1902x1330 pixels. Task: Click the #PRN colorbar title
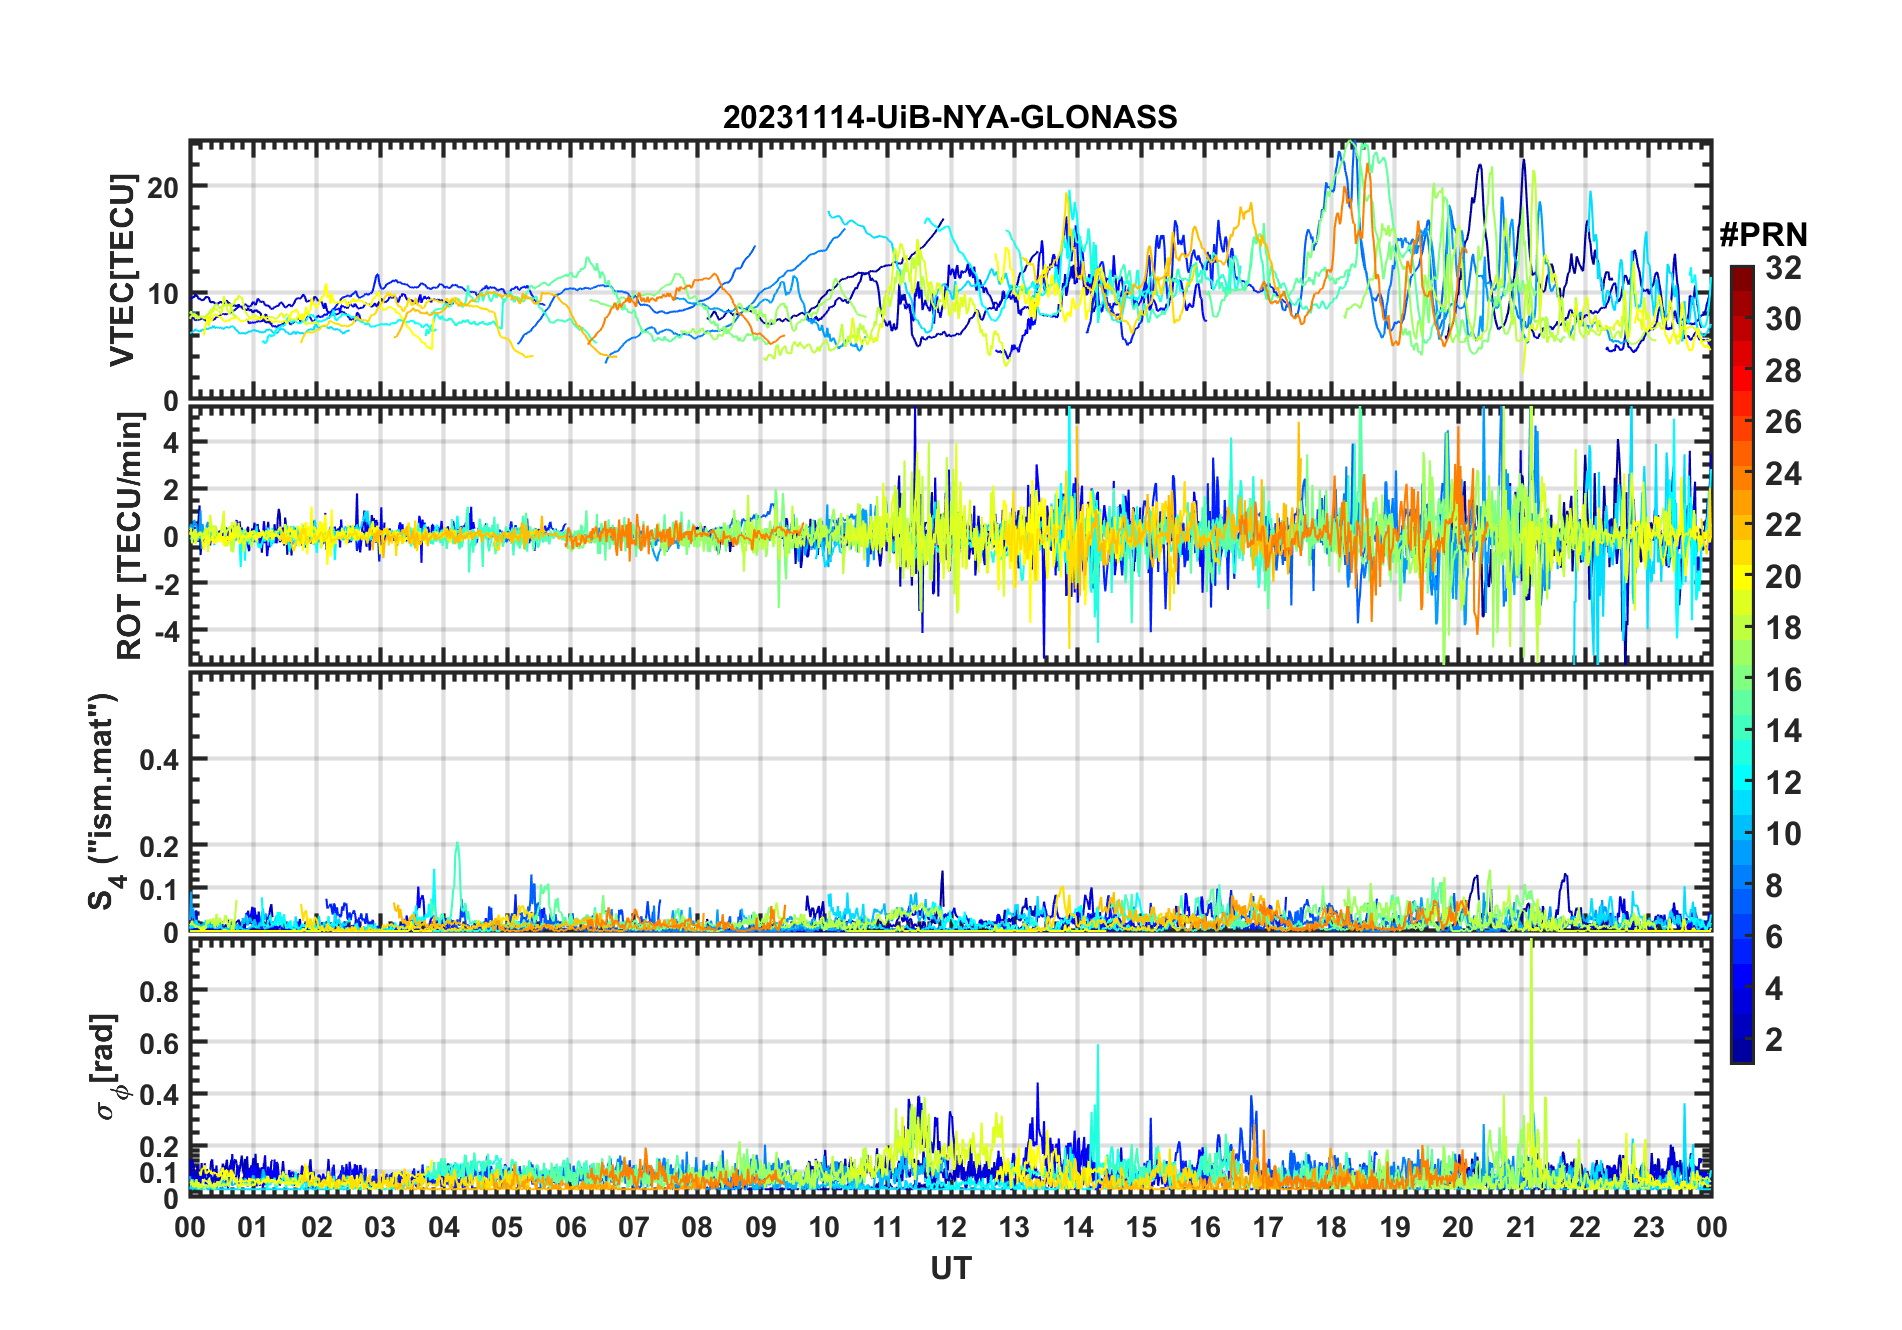coord(1763,235)
